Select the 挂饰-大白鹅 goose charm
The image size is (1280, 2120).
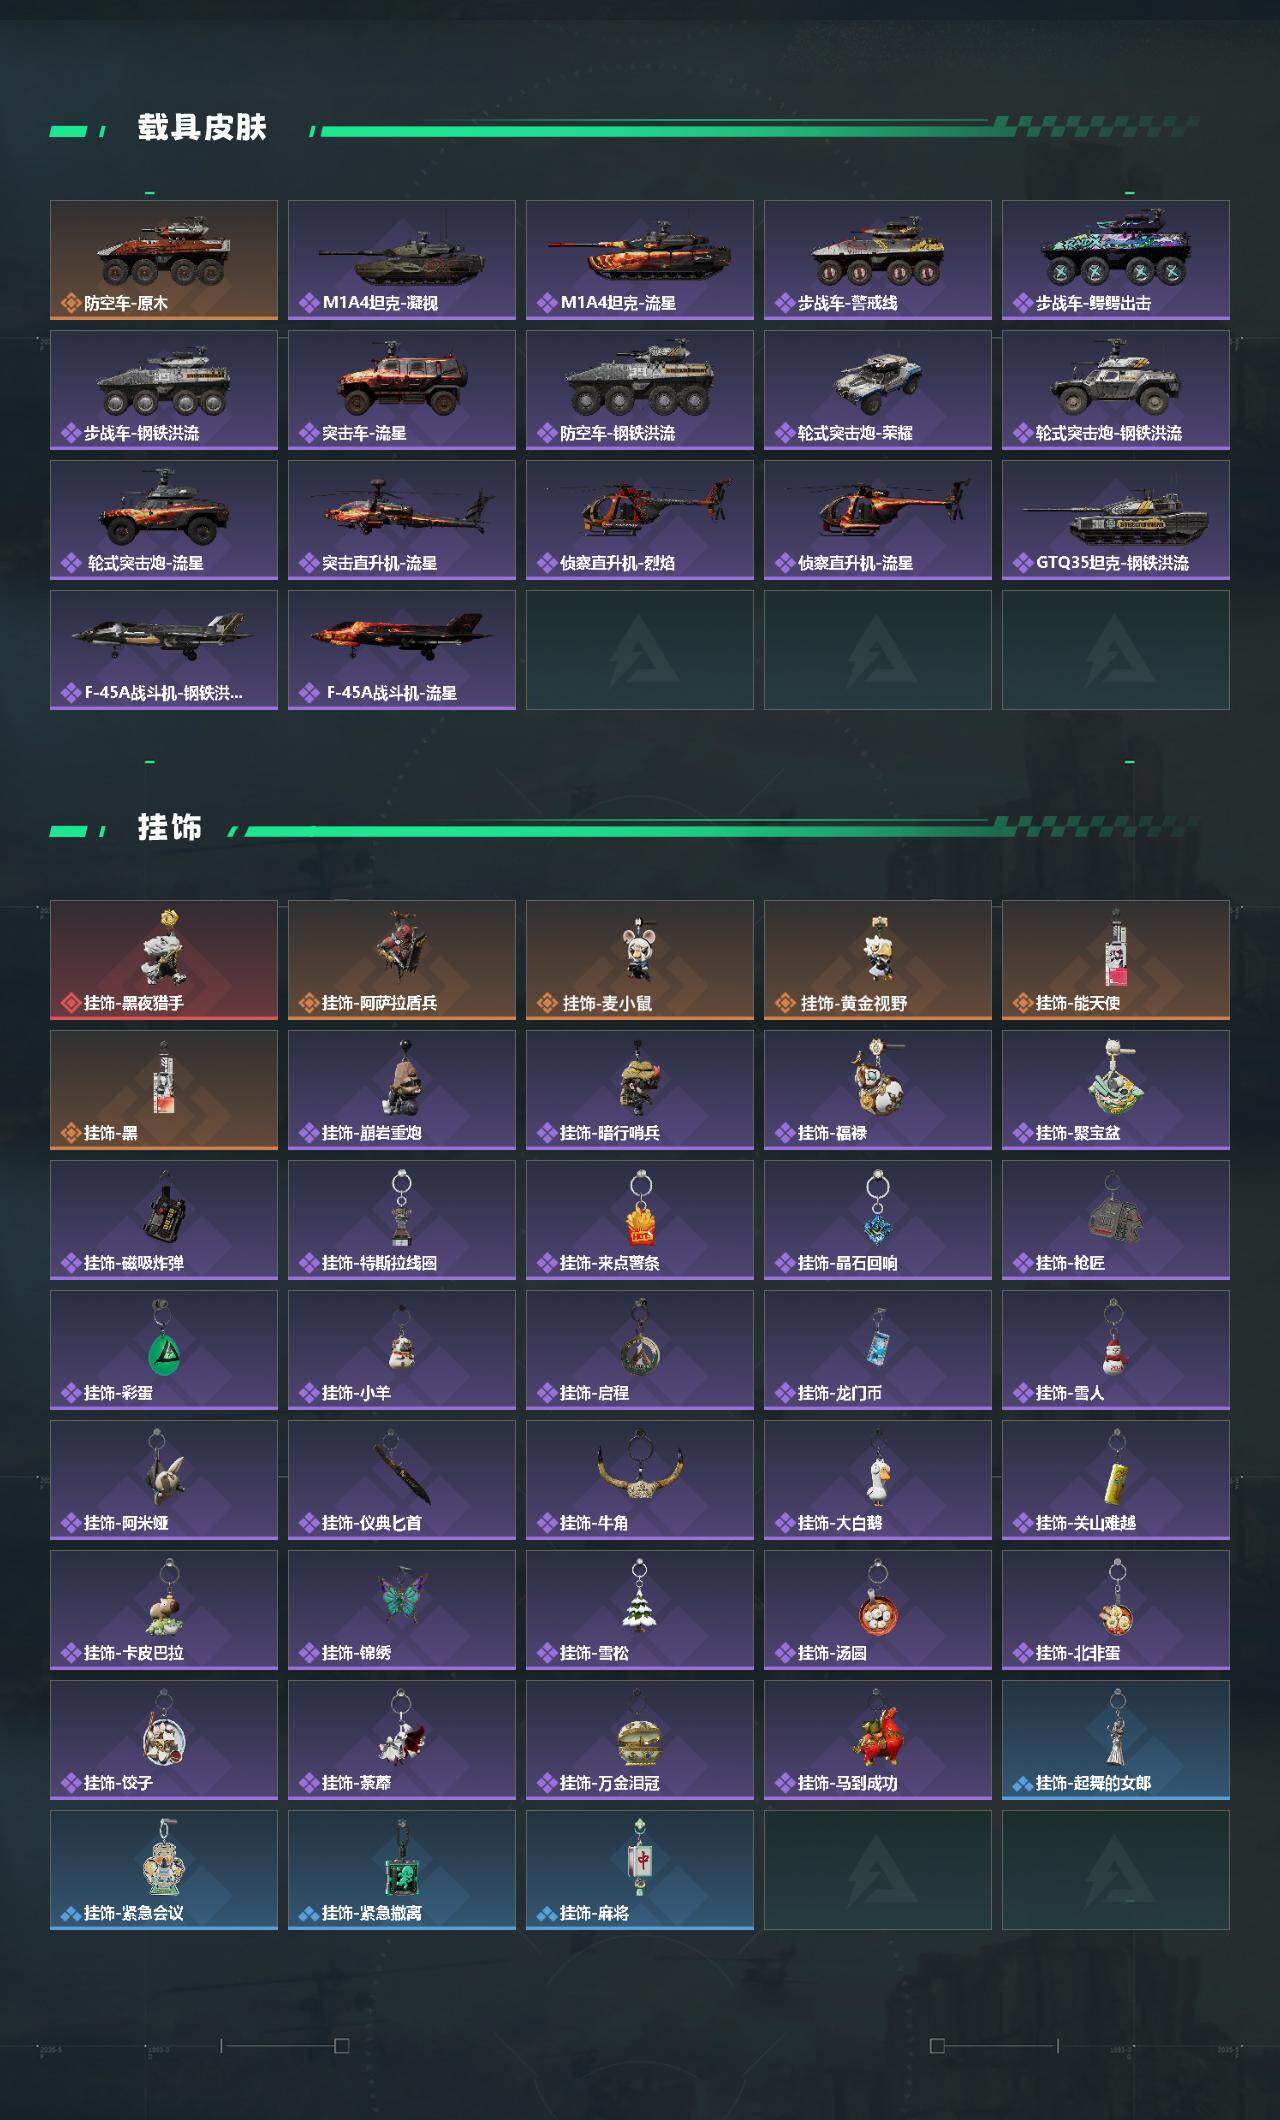click(878, 1480)
